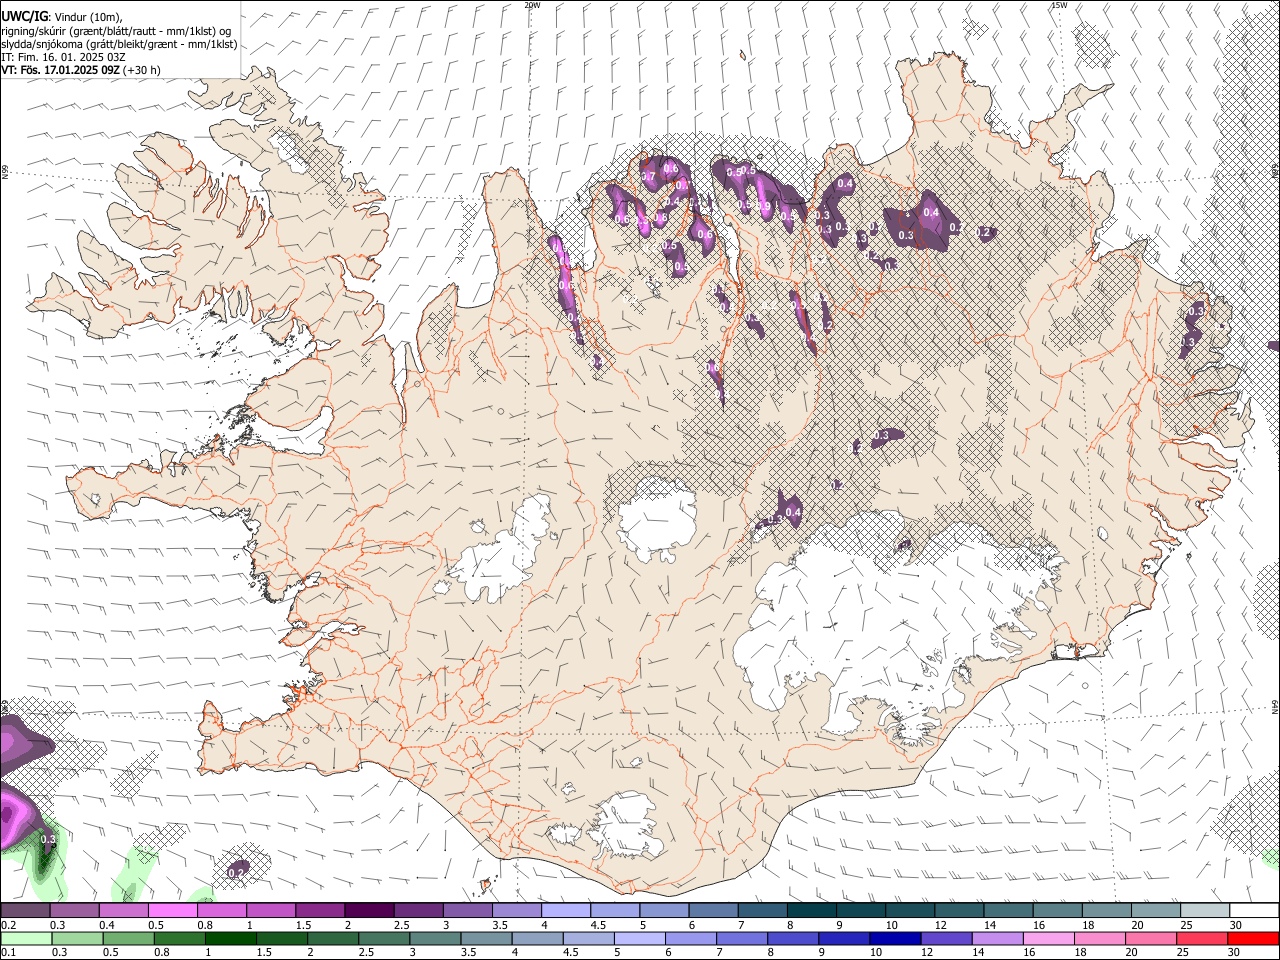Pick the snow-scale swatch between 0.3 and 0.4
1280x960 pixels.
click(74, 911)
